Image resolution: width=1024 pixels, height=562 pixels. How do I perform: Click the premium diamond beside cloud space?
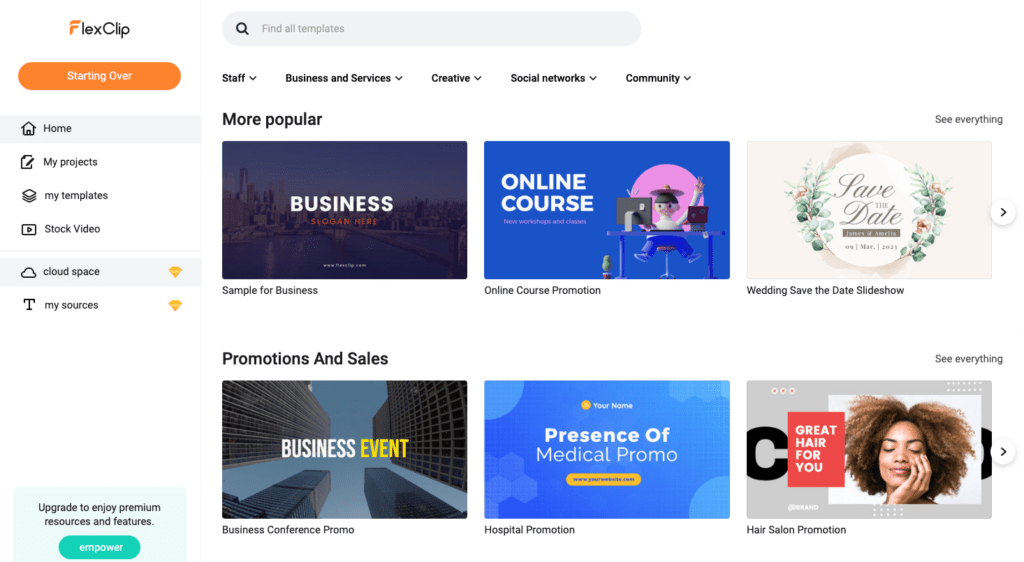tap(175, 272)
